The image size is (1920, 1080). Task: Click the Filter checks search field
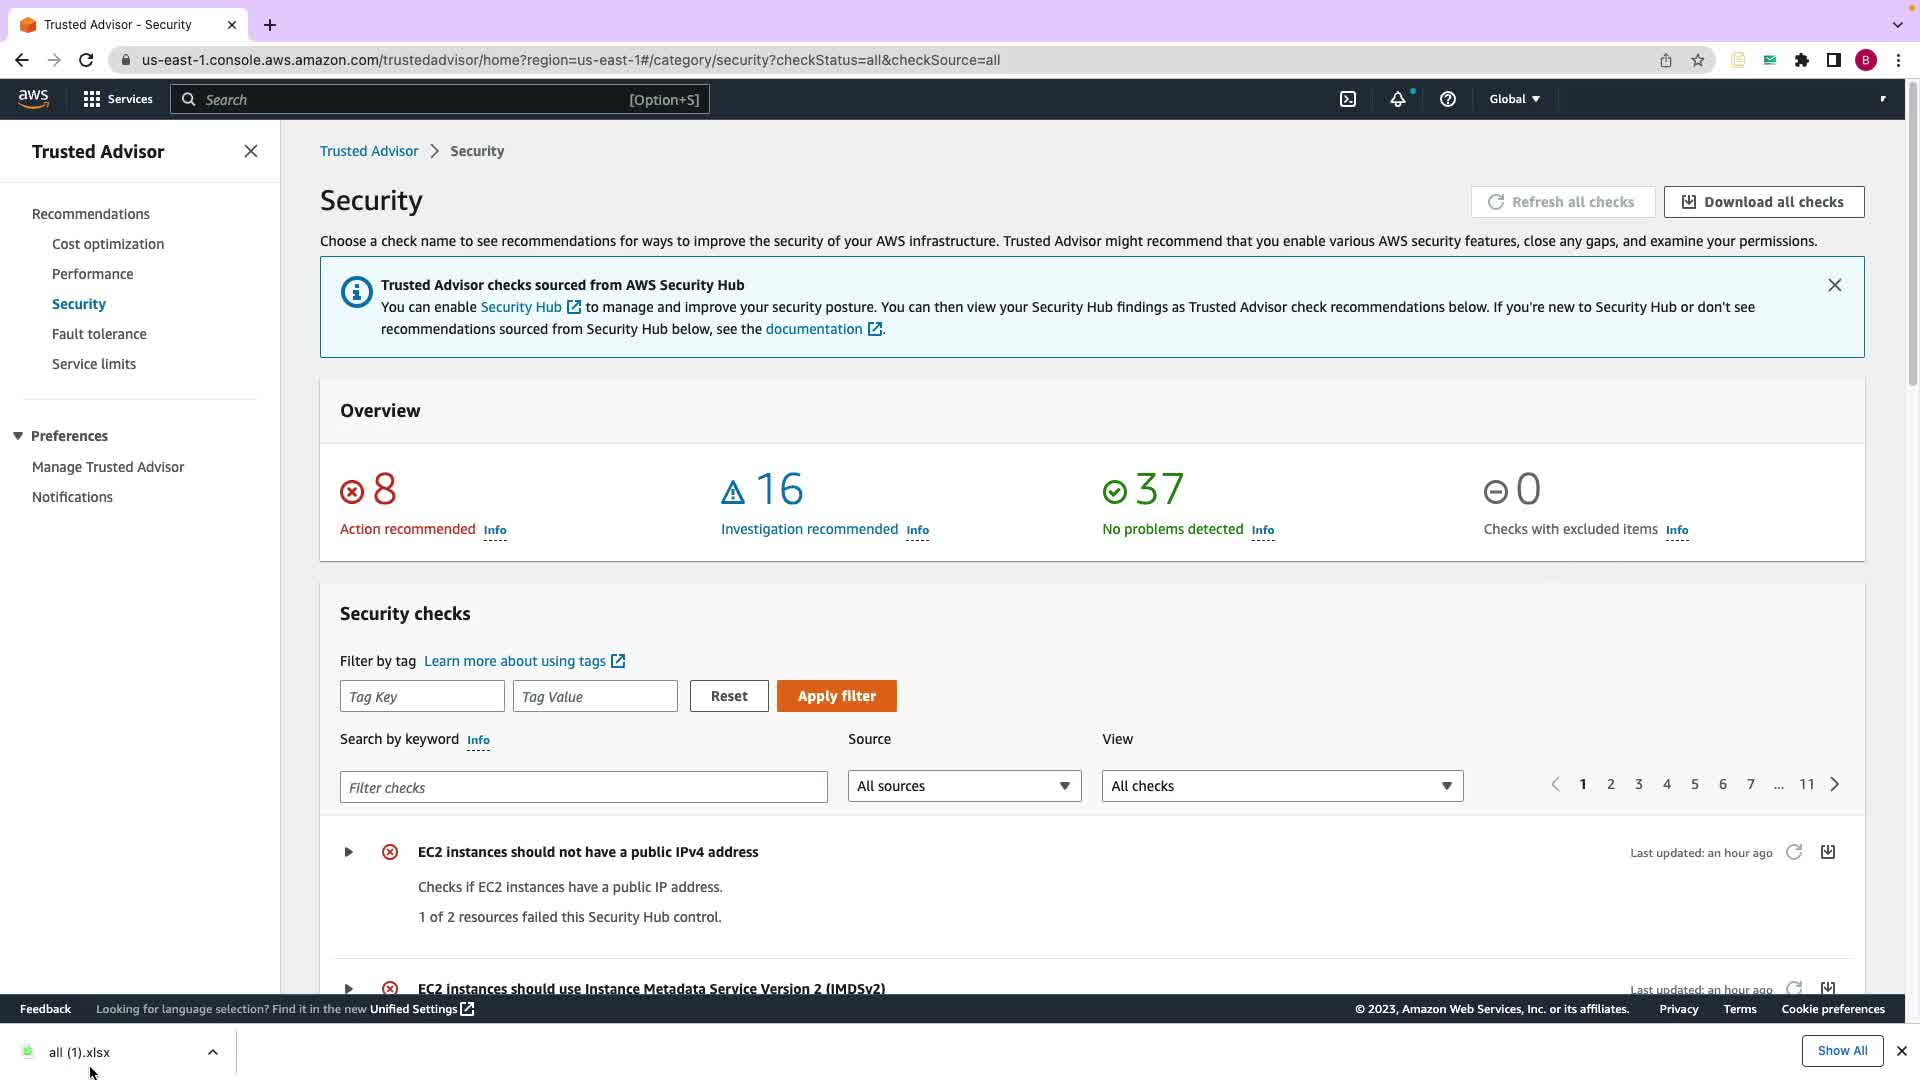583,787
